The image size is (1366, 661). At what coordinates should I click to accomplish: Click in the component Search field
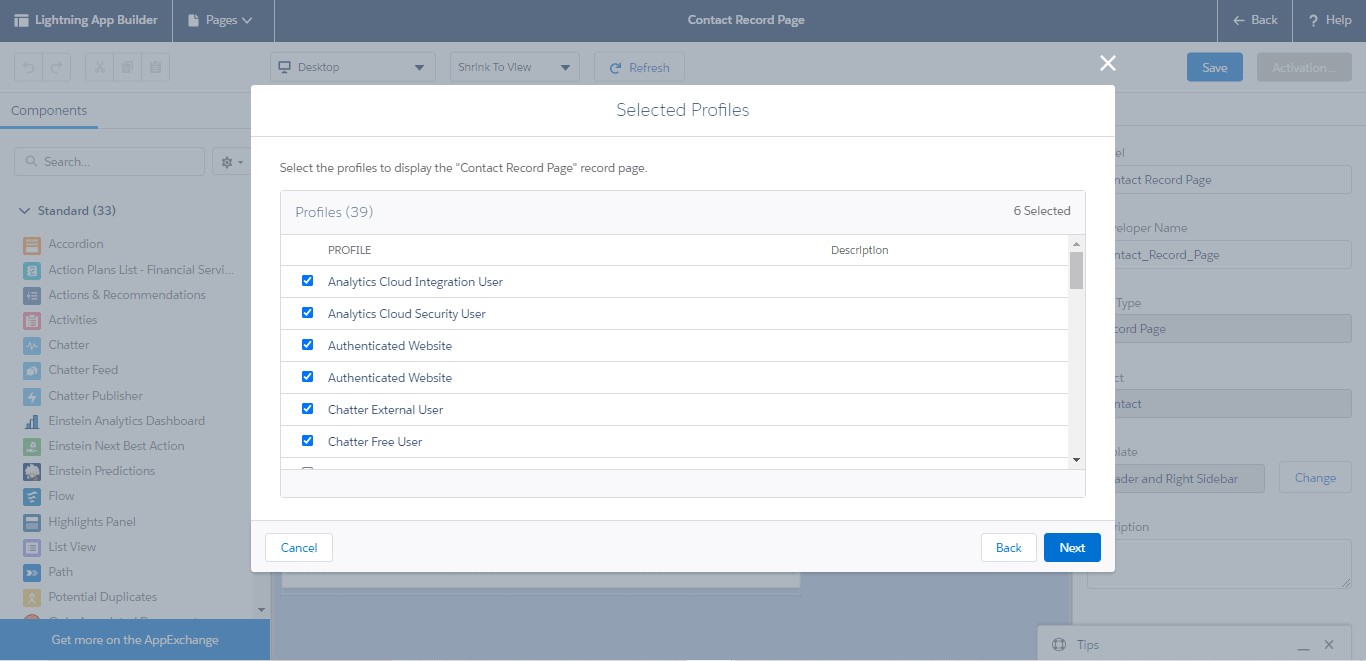click(110, 161)
